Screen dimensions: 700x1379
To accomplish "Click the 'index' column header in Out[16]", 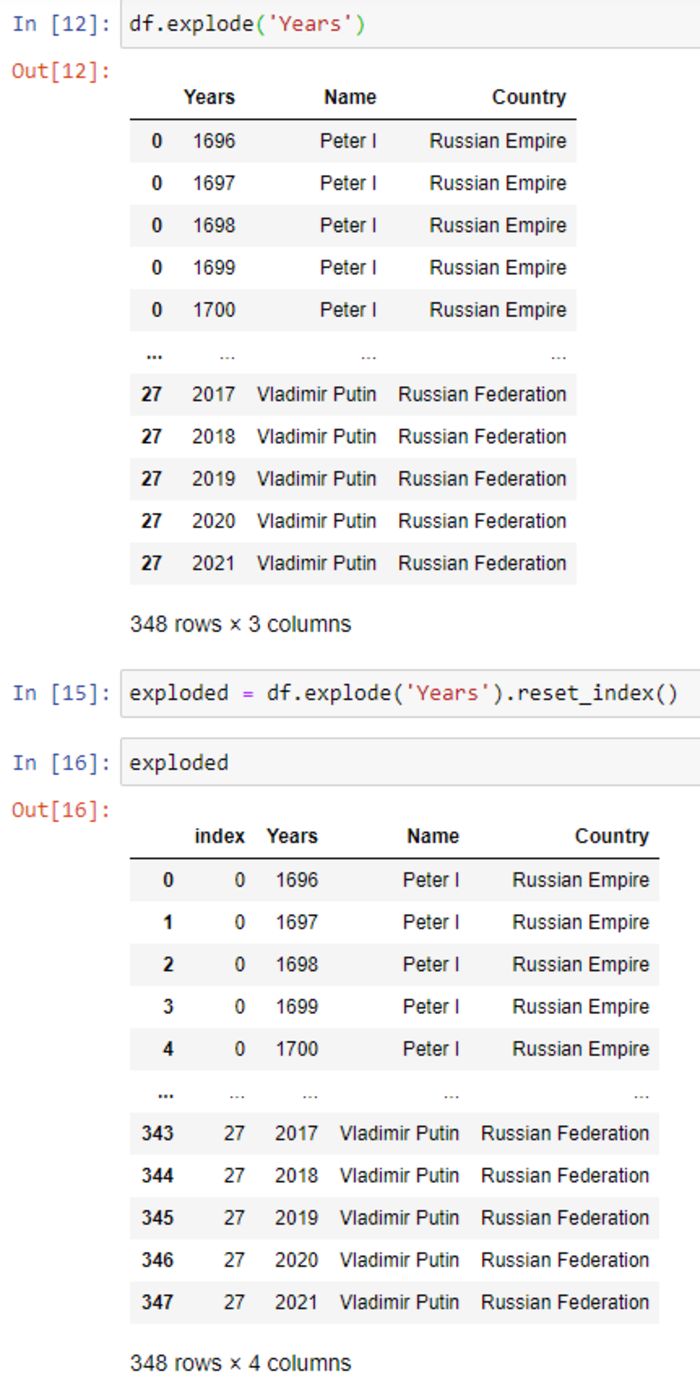I will coord(220,836).
